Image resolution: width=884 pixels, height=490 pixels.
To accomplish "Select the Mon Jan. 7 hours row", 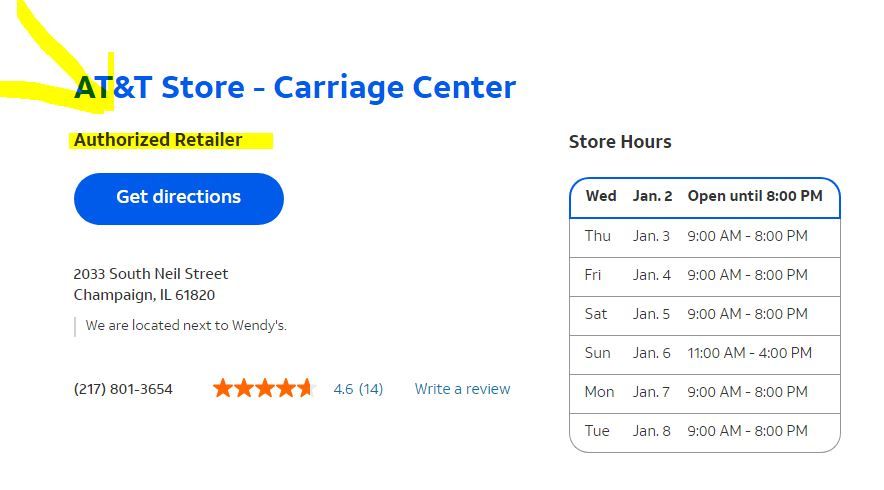I will 704,392.
